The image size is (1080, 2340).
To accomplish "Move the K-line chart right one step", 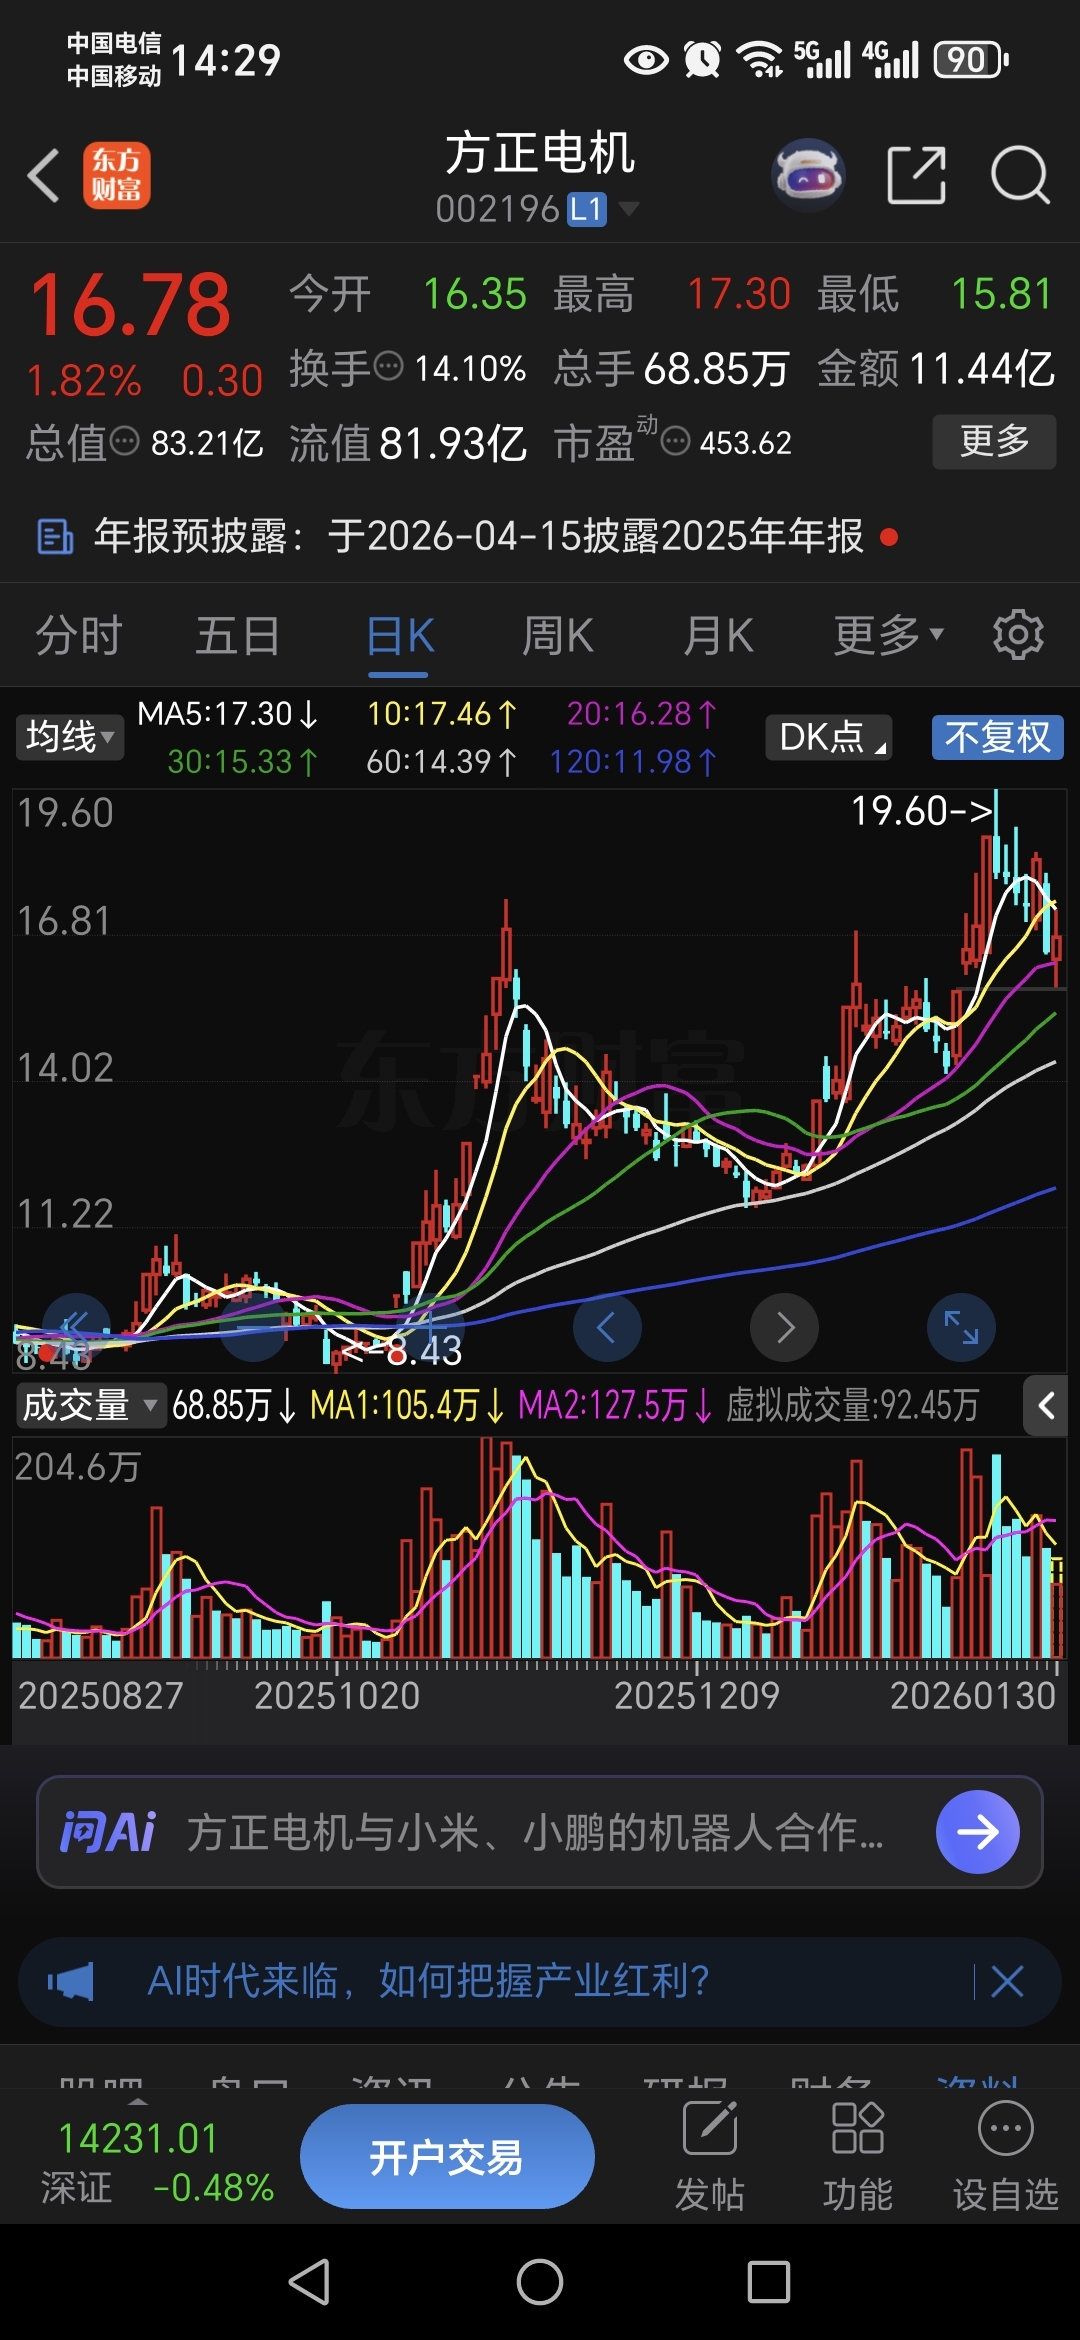I will 785,1328.
